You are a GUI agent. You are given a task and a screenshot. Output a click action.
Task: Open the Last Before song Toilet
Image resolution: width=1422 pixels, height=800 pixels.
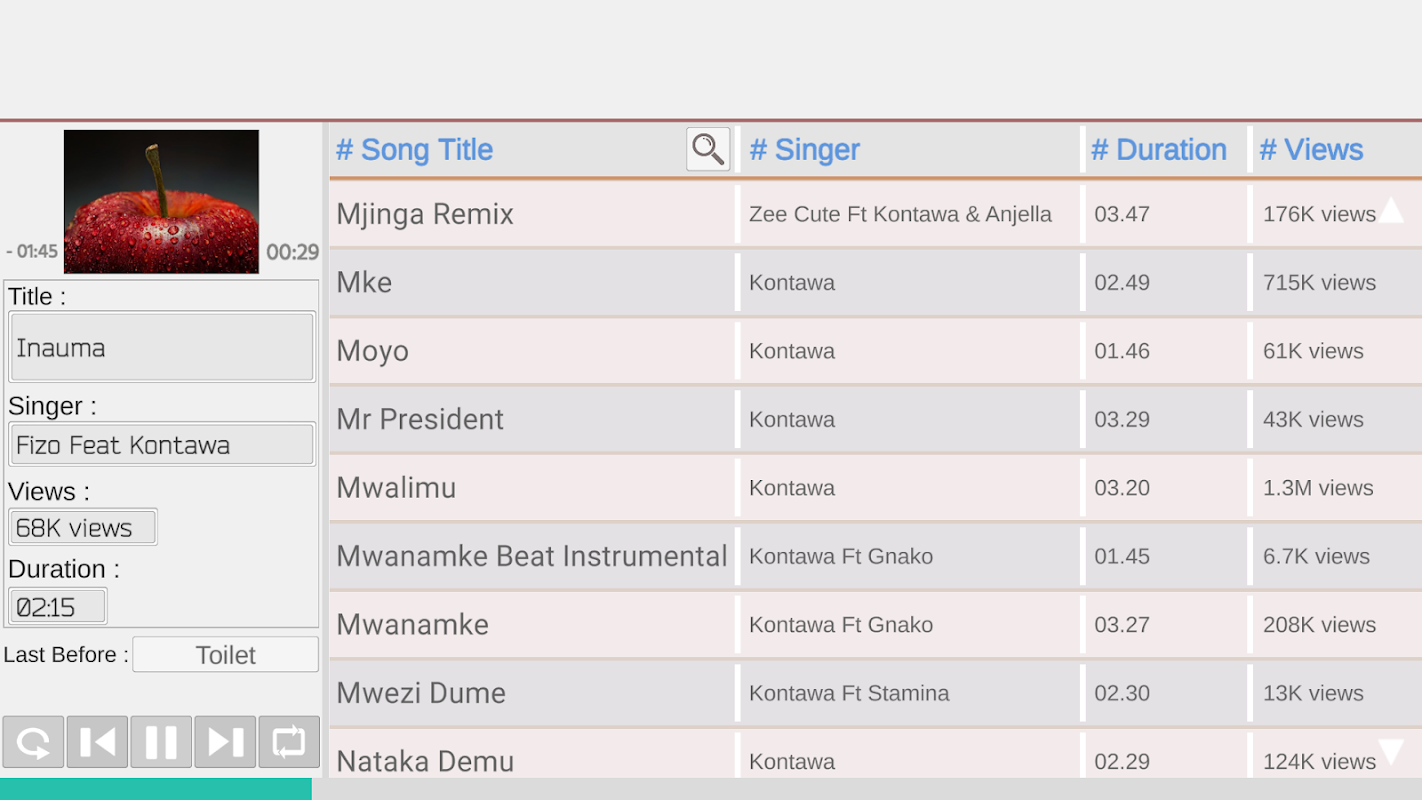coord(225,655)
